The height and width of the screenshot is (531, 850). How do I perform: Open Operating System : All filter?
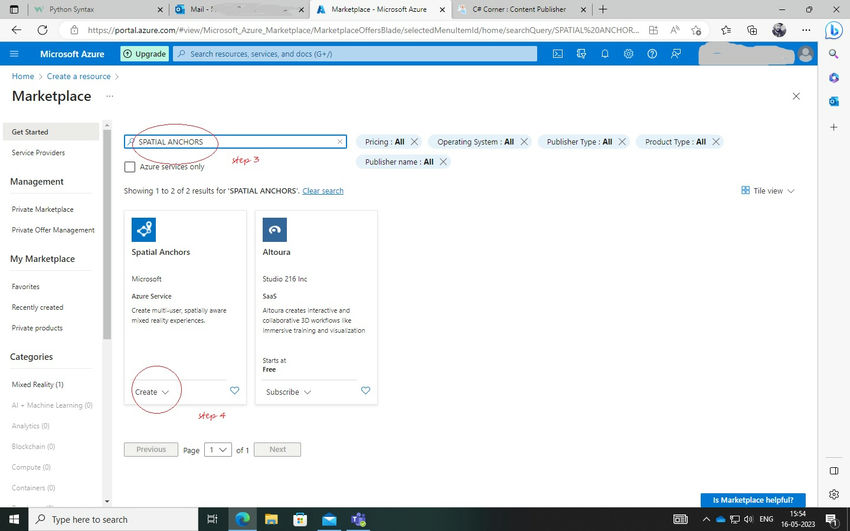pos(475,141)
